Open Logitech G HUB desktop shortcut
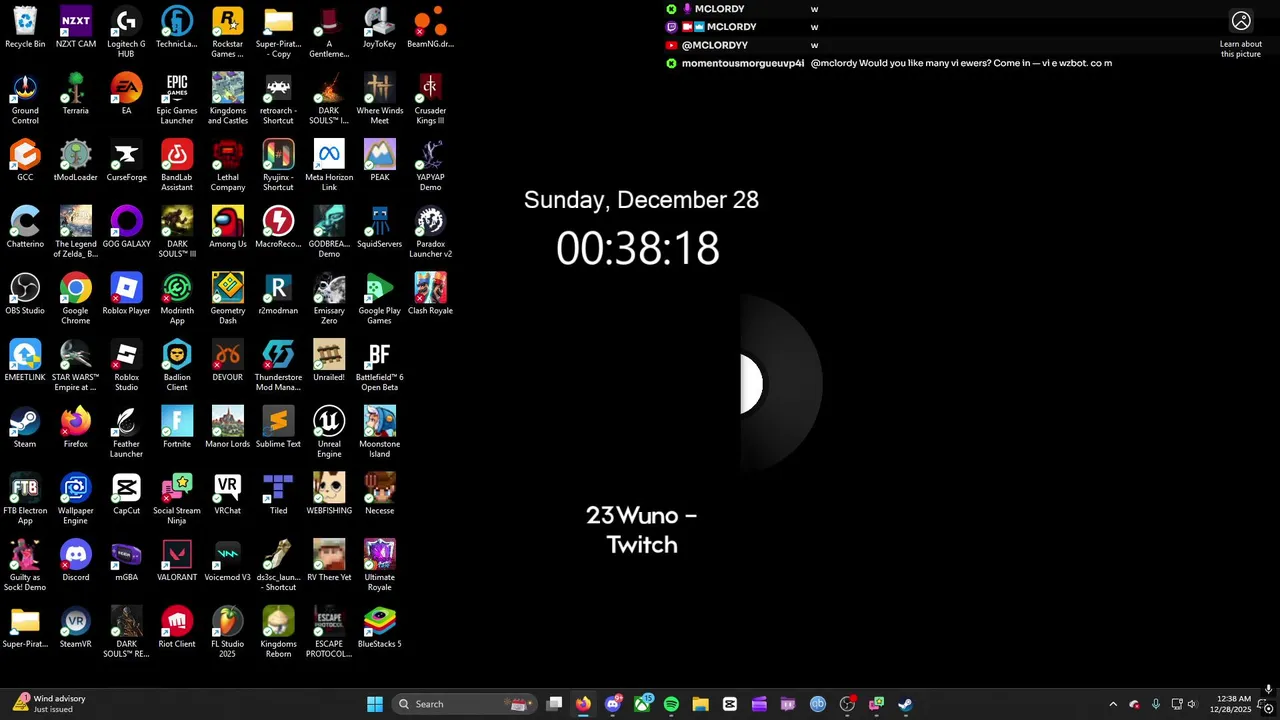This screenshot has width=1280, height=720. pyautogui.click(x=126, y=33)
